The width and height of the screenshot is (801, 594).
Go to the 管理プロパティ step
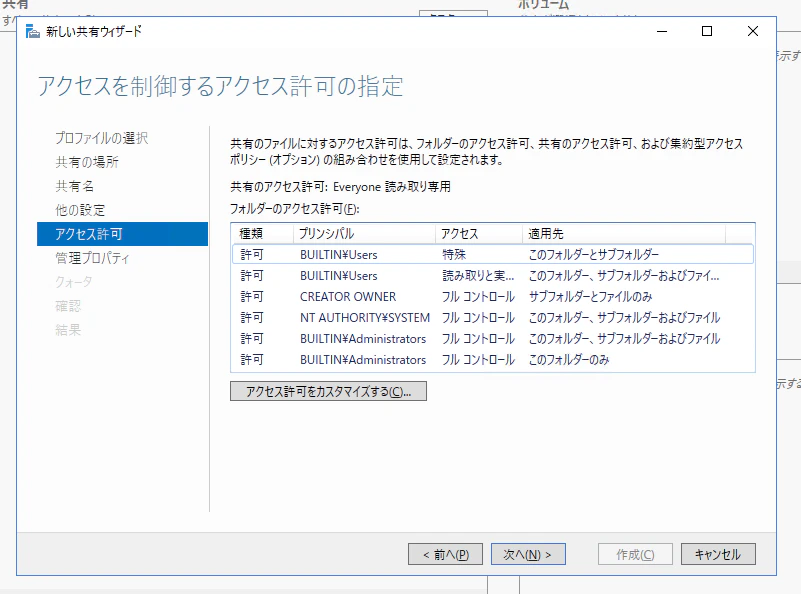point(92,258)
